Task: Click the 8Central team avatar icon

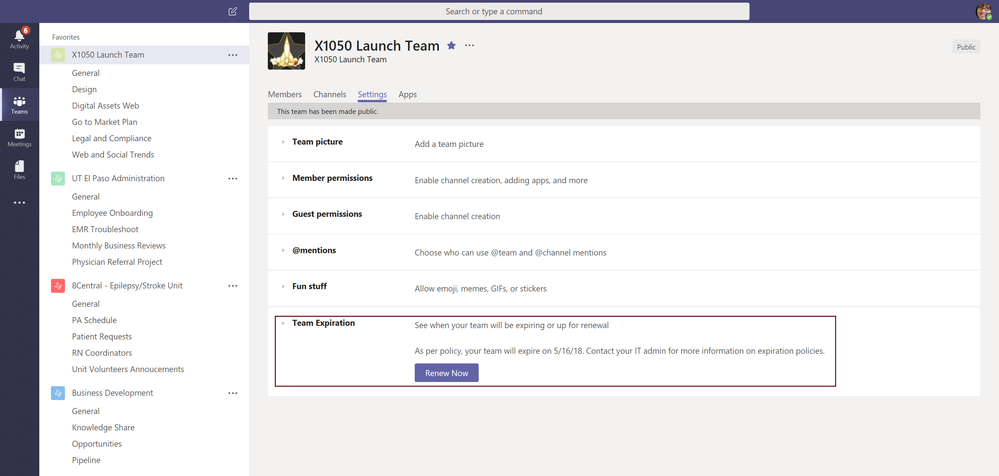Action: 58,285
